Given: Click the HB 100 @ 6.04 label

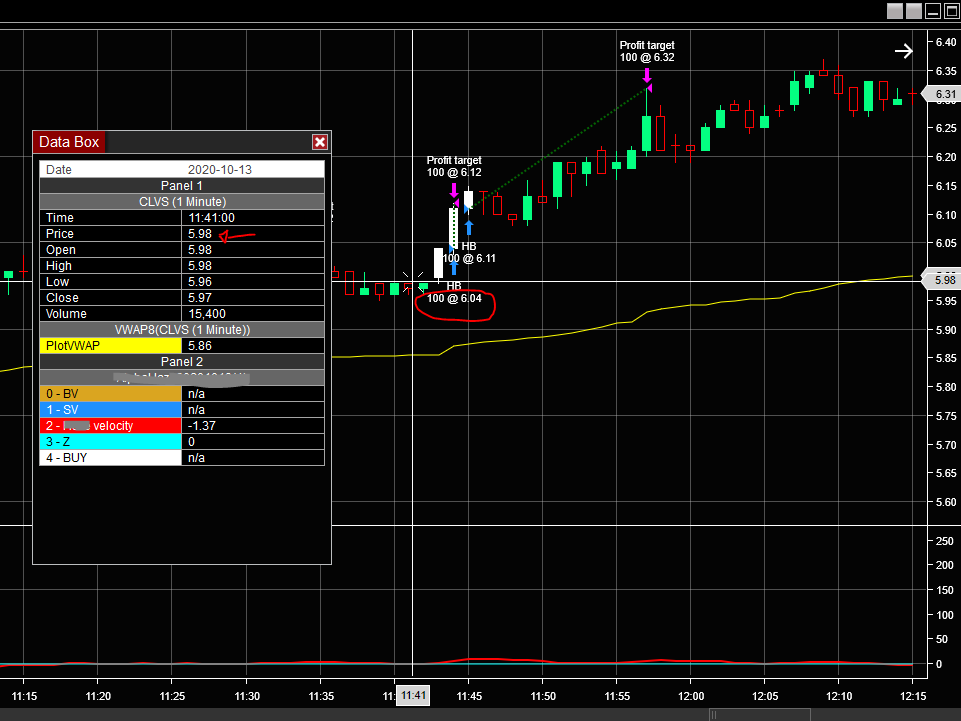Looking at the screenshot, I should pos(454,292).
